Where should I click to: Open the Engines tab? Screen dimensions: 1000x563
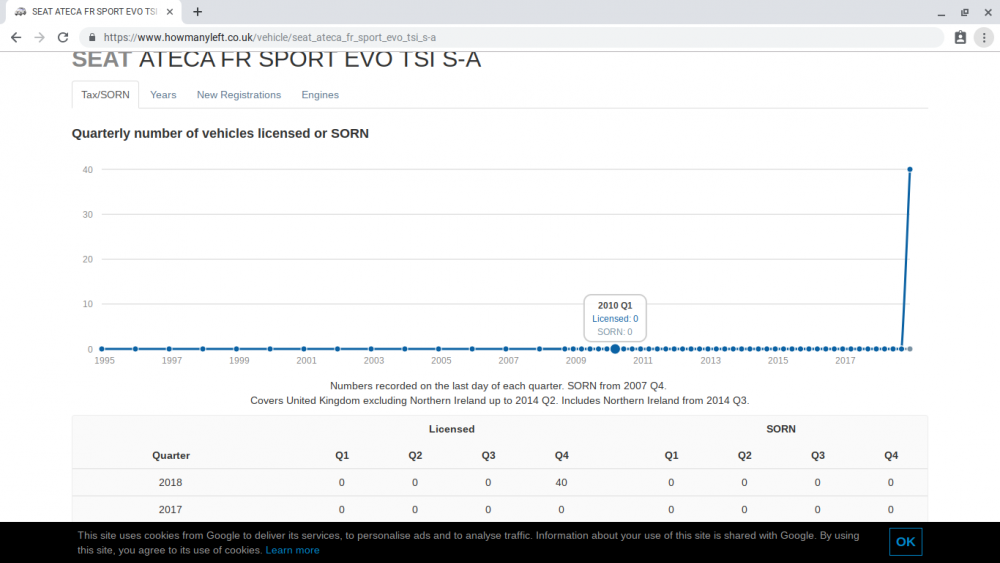pyautogui.click(x=320, y=94)
